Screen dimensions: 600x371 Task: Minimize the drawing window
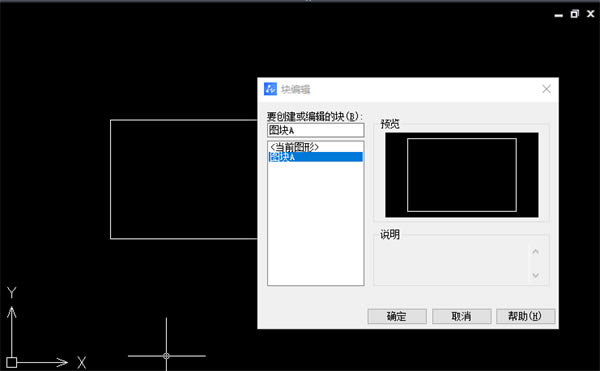click(559, 15)
